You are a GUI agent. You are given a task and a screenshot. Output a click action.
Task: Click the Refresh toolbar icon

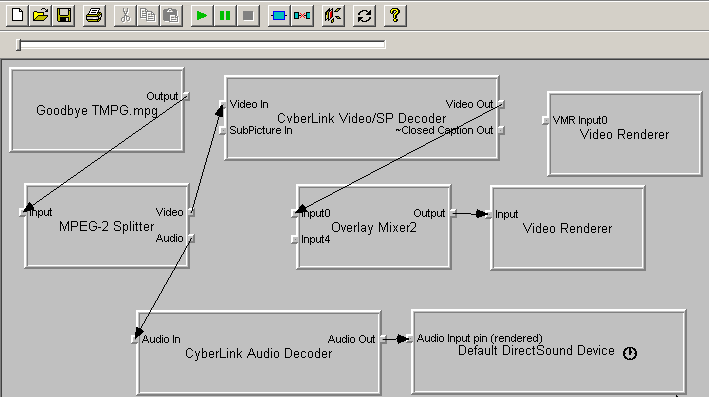(x=364, y=16)
